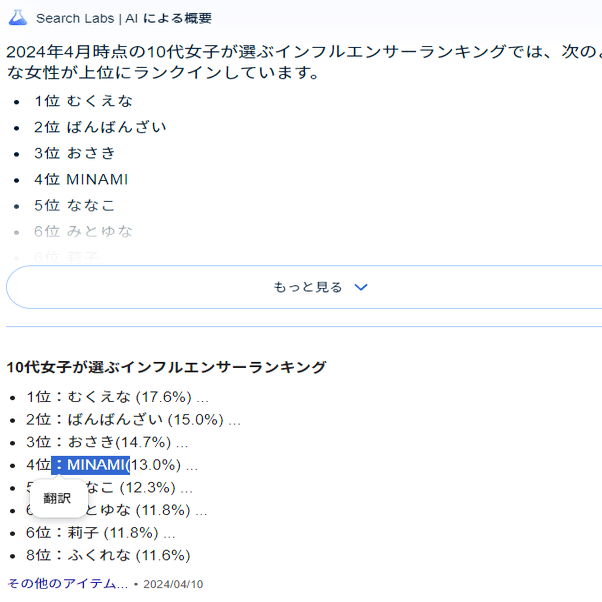This screenshot has width=602, height=602.
Task: Click the chevron next to もっと見る
Action: click(361, 287)
